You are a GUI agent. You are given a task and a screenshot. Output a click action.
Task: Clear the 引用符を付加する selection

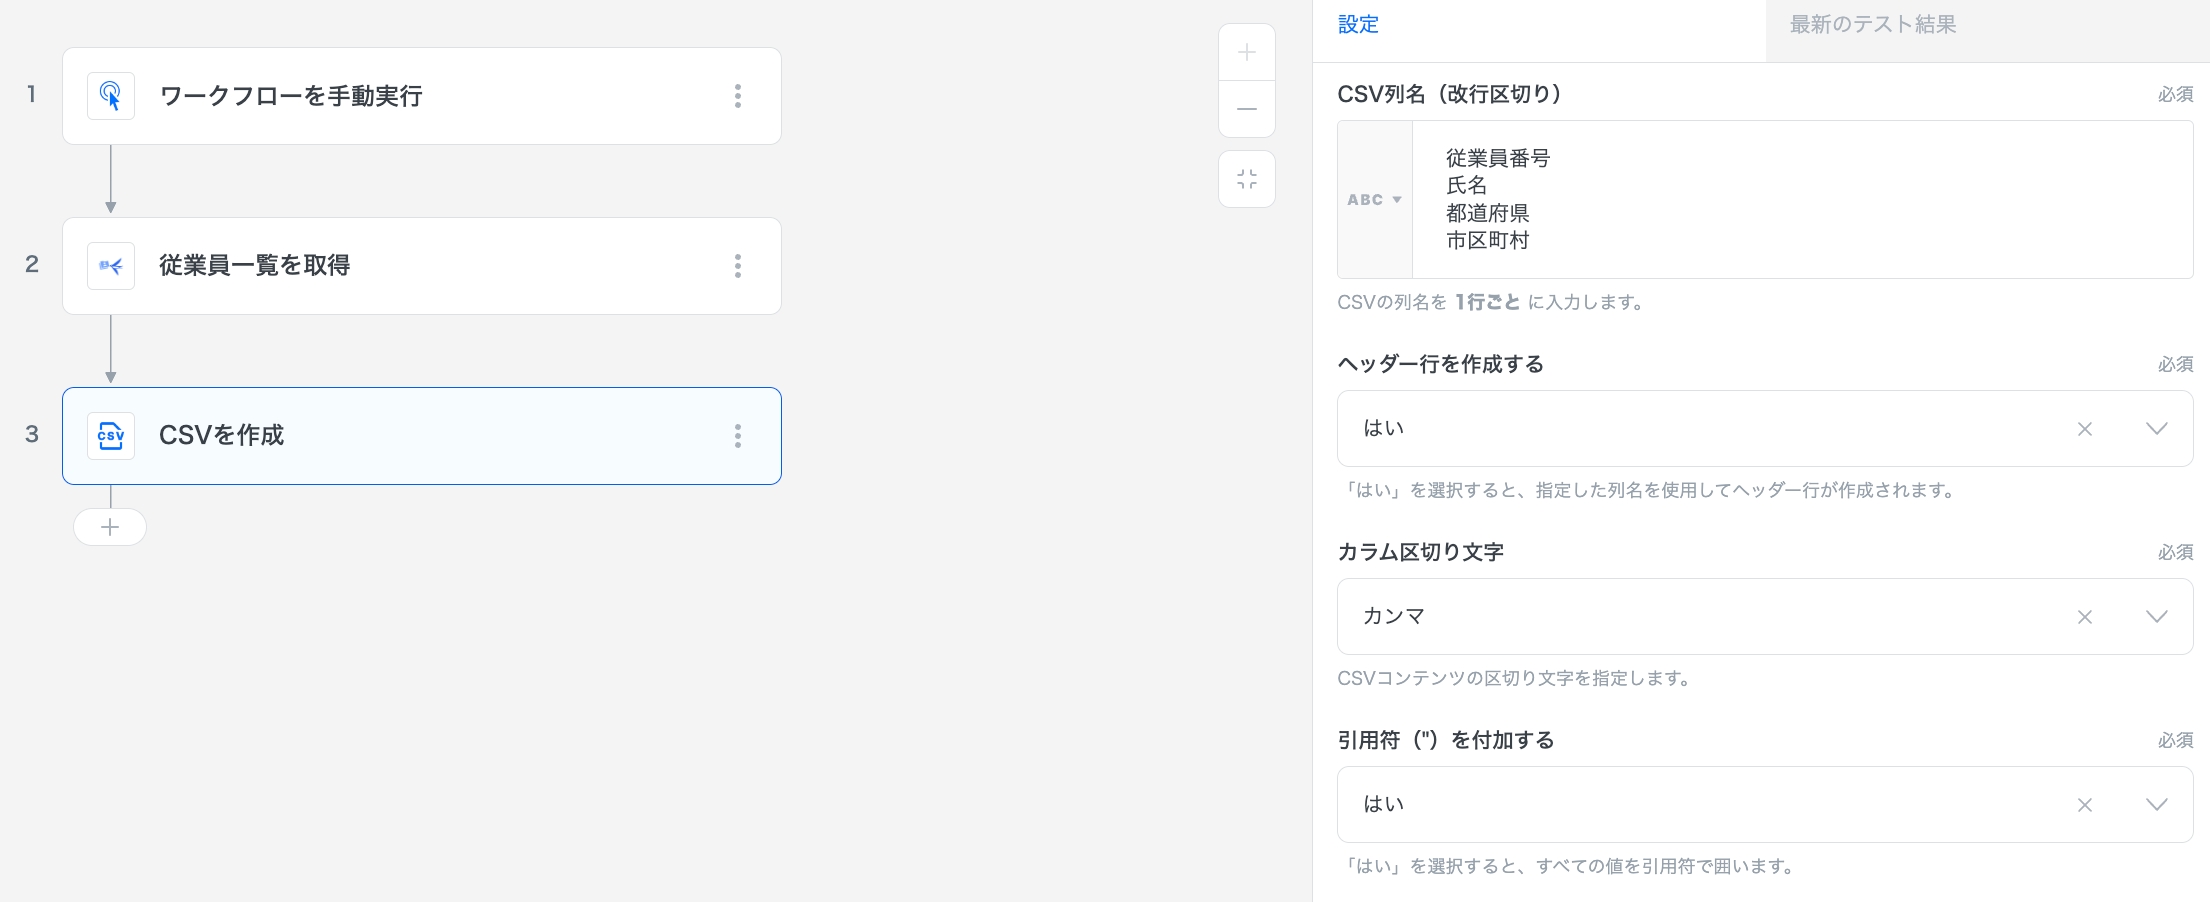pyautogui.click(x=2085, y=805)
